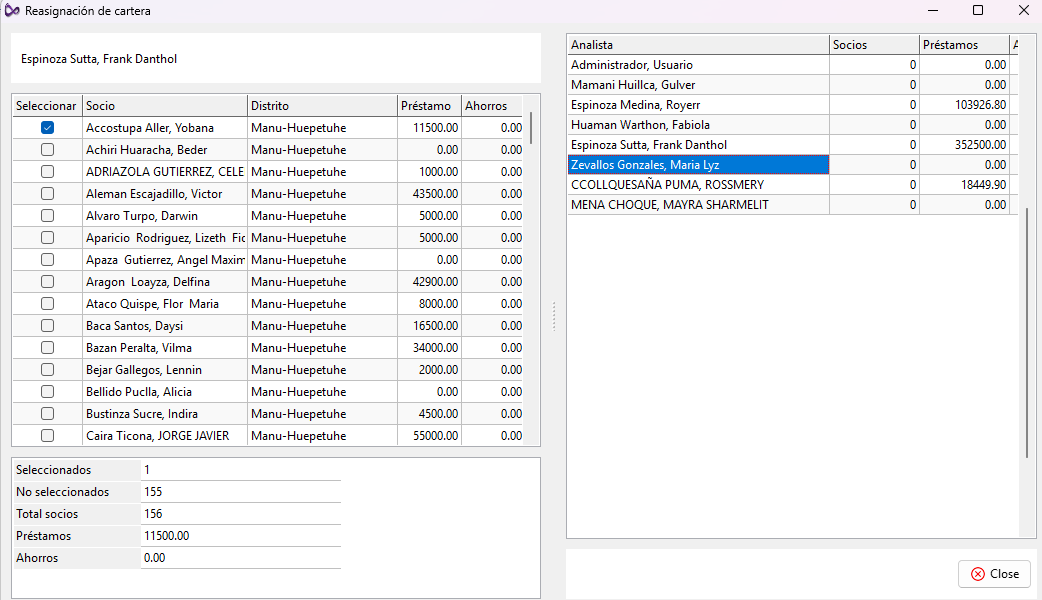Click the analyst panel vertical scrollbar
The image size is (1042, 600).
pos(1026,330)
